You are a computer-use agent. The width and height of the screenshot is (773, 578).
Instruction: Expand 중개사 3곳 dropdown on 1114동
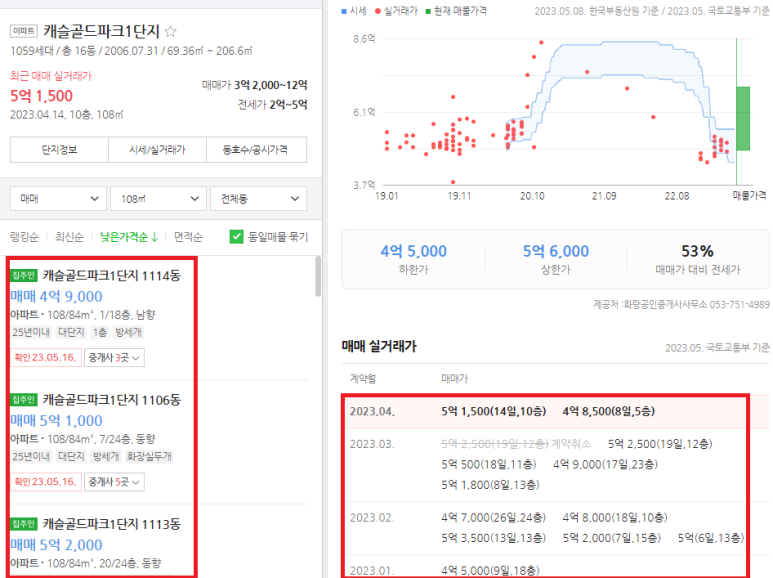(114, 358)
